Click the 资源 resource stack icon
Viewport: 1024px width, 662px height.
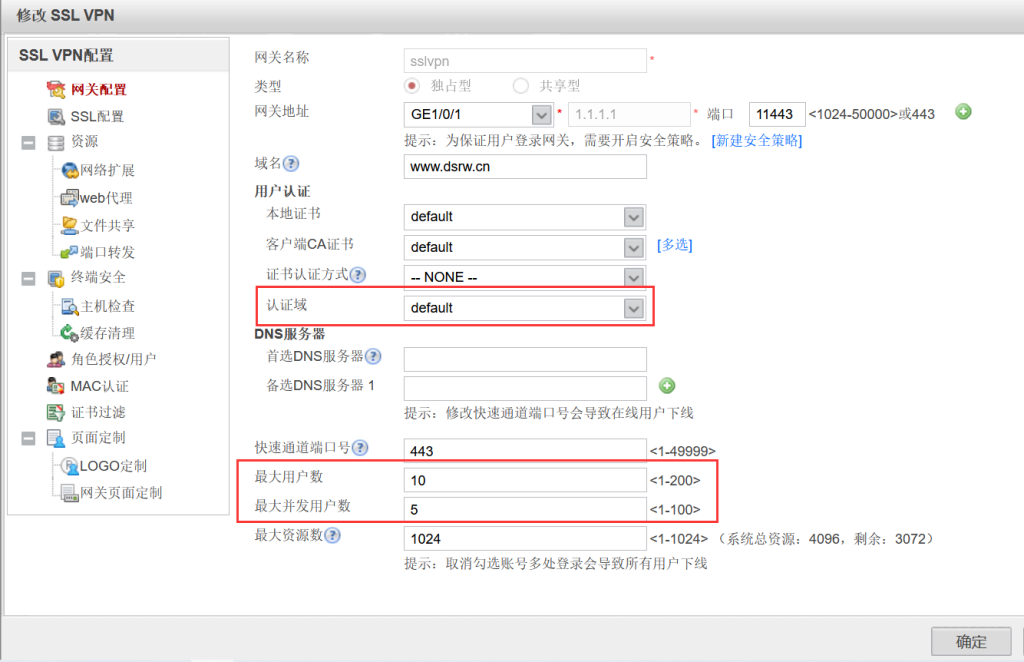click(x=56, y=142)
